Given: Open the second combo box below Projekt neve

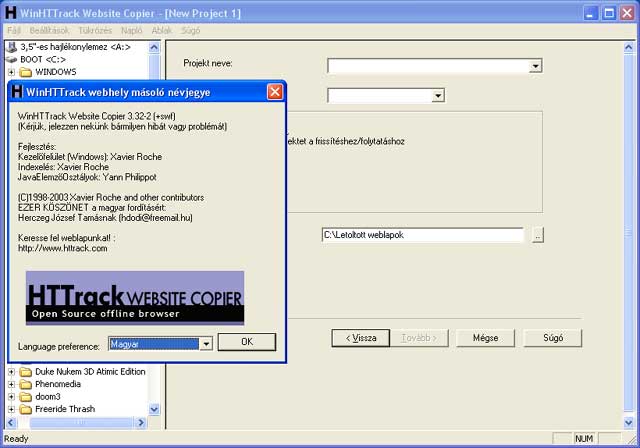Looking at the screenshot, I should [x=438, y=95].
